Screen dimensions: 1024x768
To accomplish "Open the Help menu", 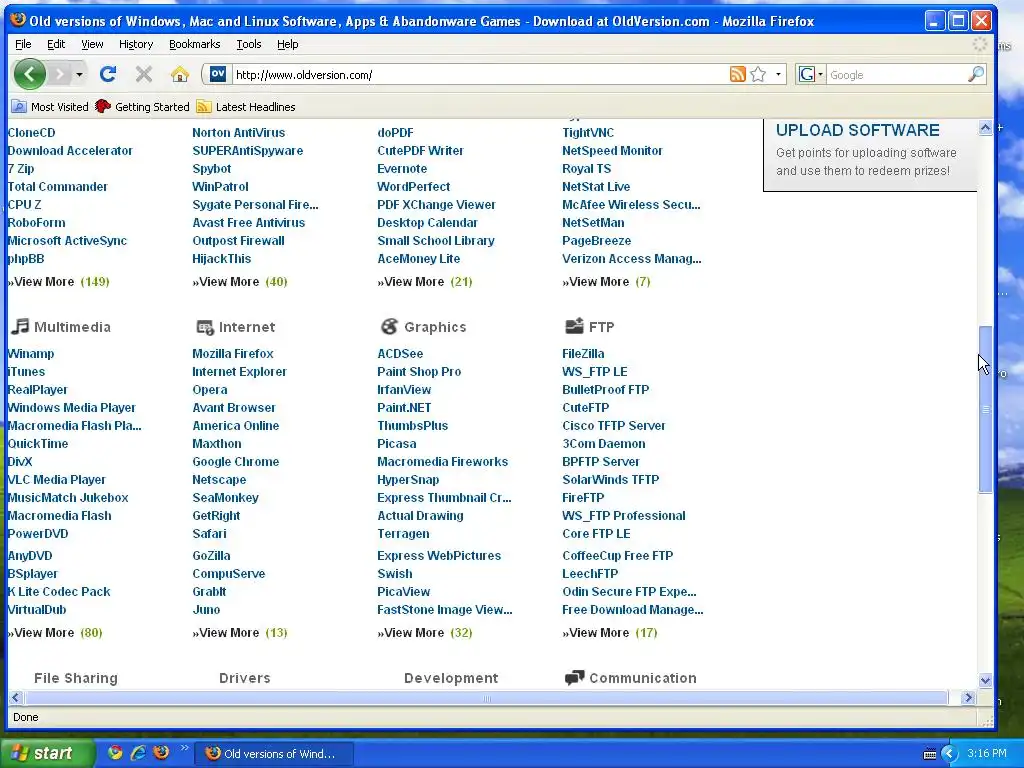I will (x=287, y=44).
